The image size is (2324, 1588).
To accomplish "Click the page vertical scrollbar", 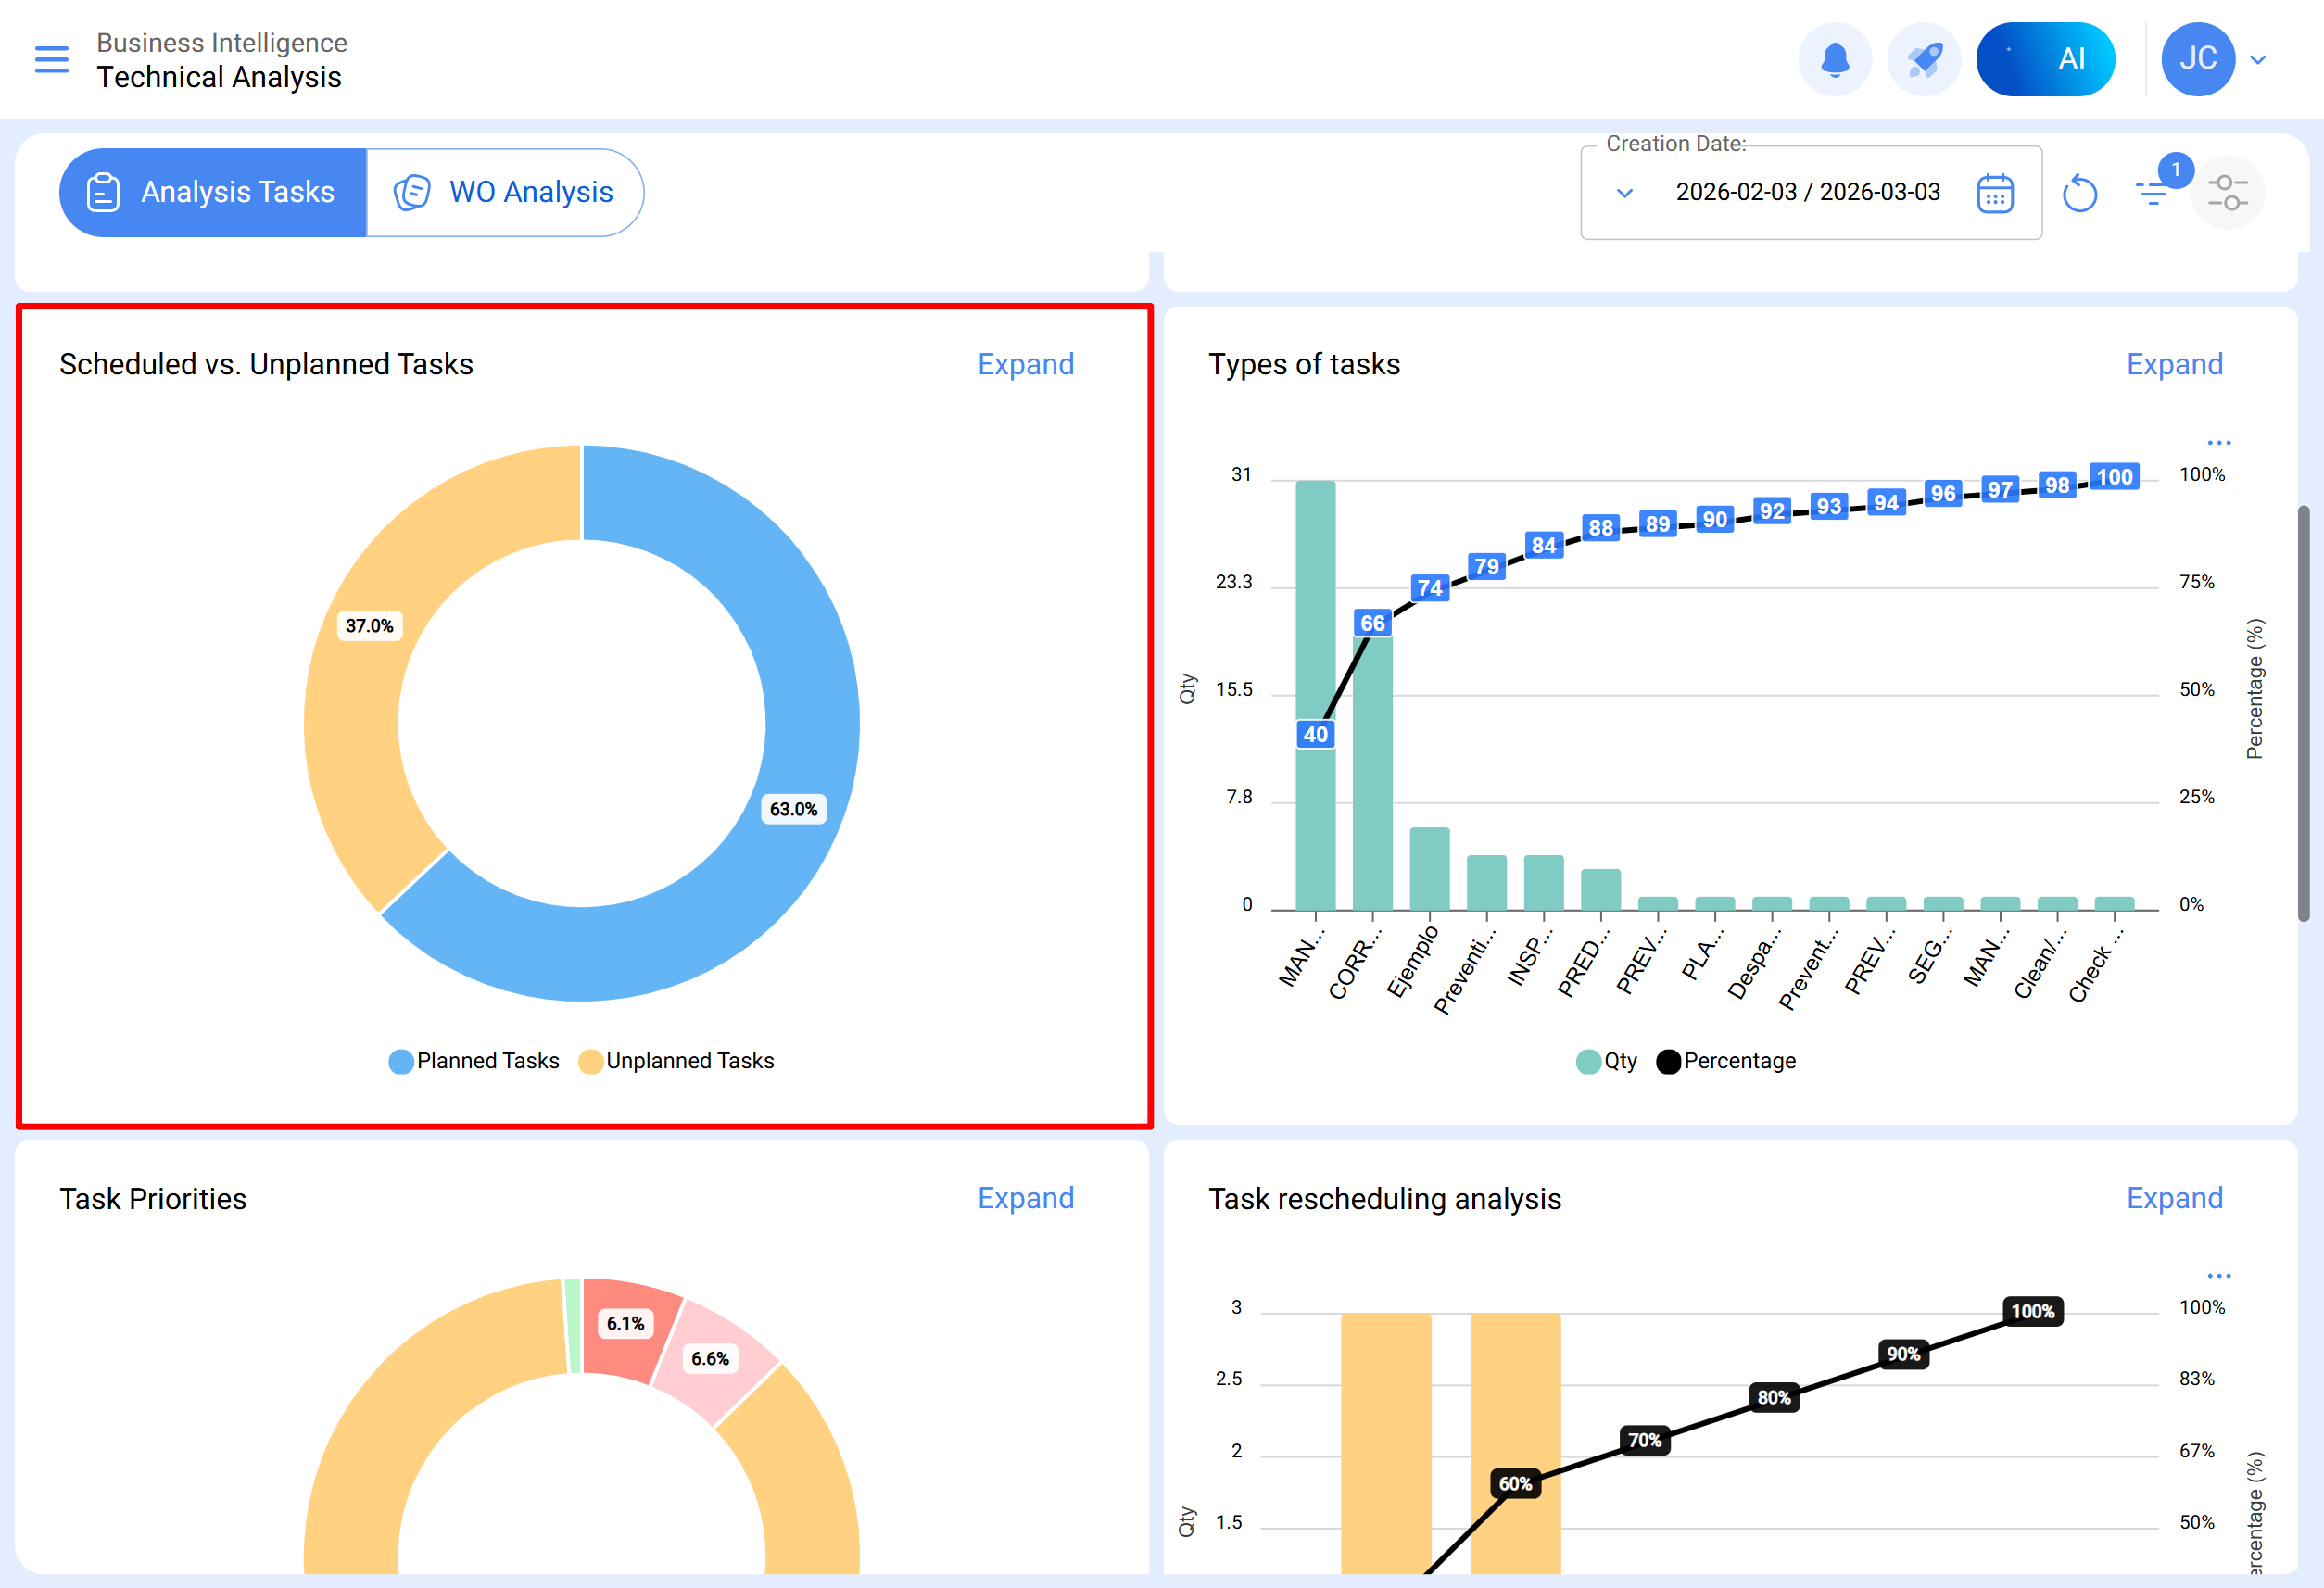I will (x=2303, y=713).
